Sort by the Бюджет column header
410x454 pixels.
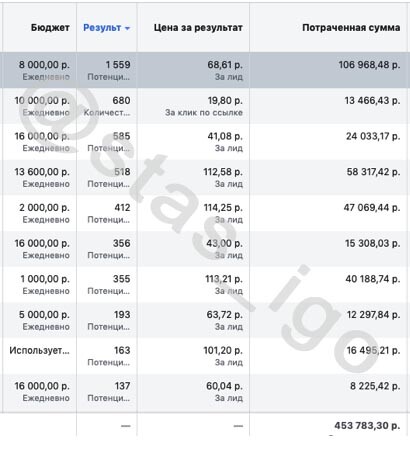tap(50, 28)
